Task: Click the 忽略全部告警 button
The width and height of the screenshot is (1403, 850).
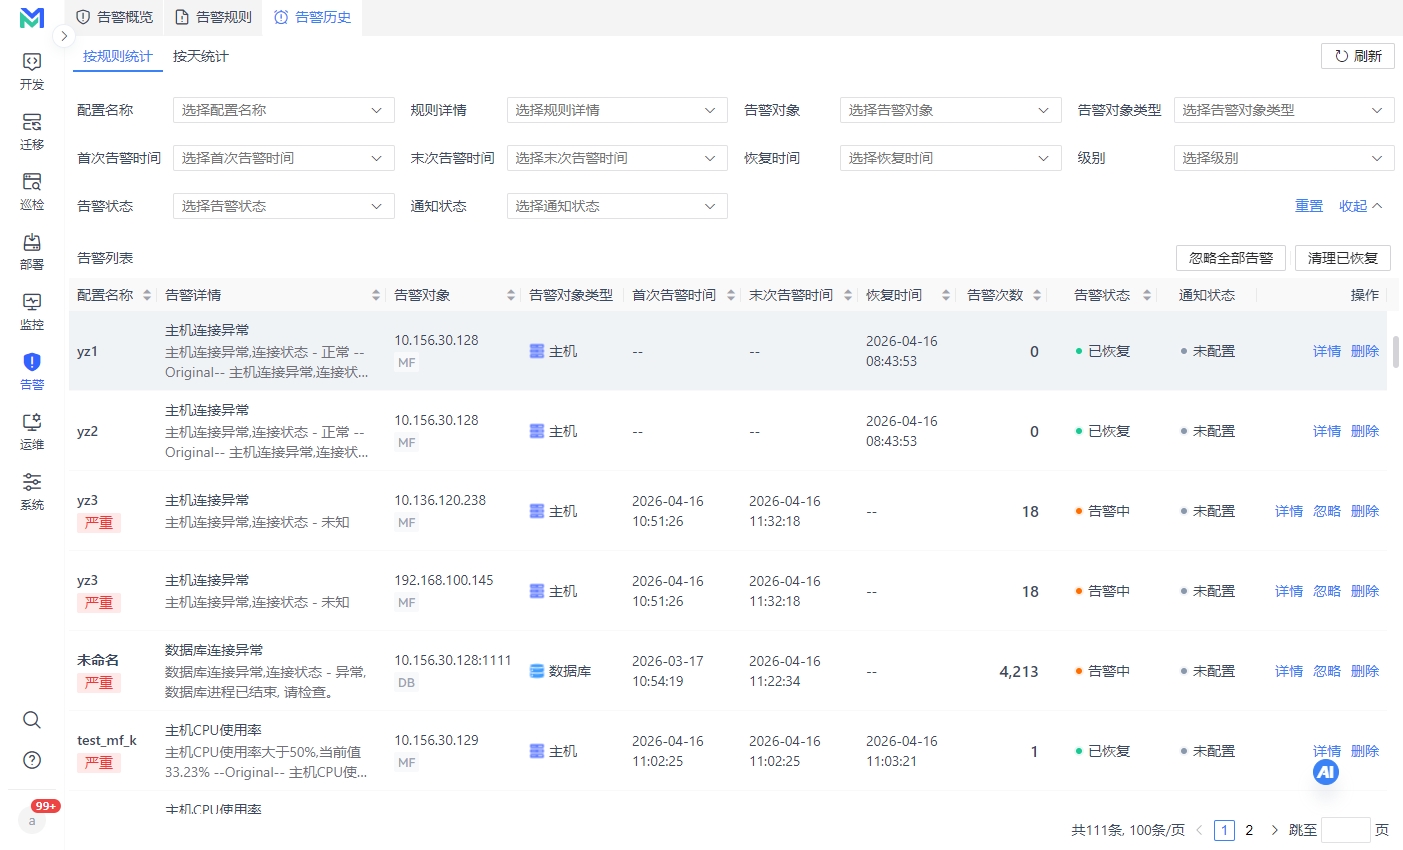Action: pyautogui.click(x=1231, y=258)
